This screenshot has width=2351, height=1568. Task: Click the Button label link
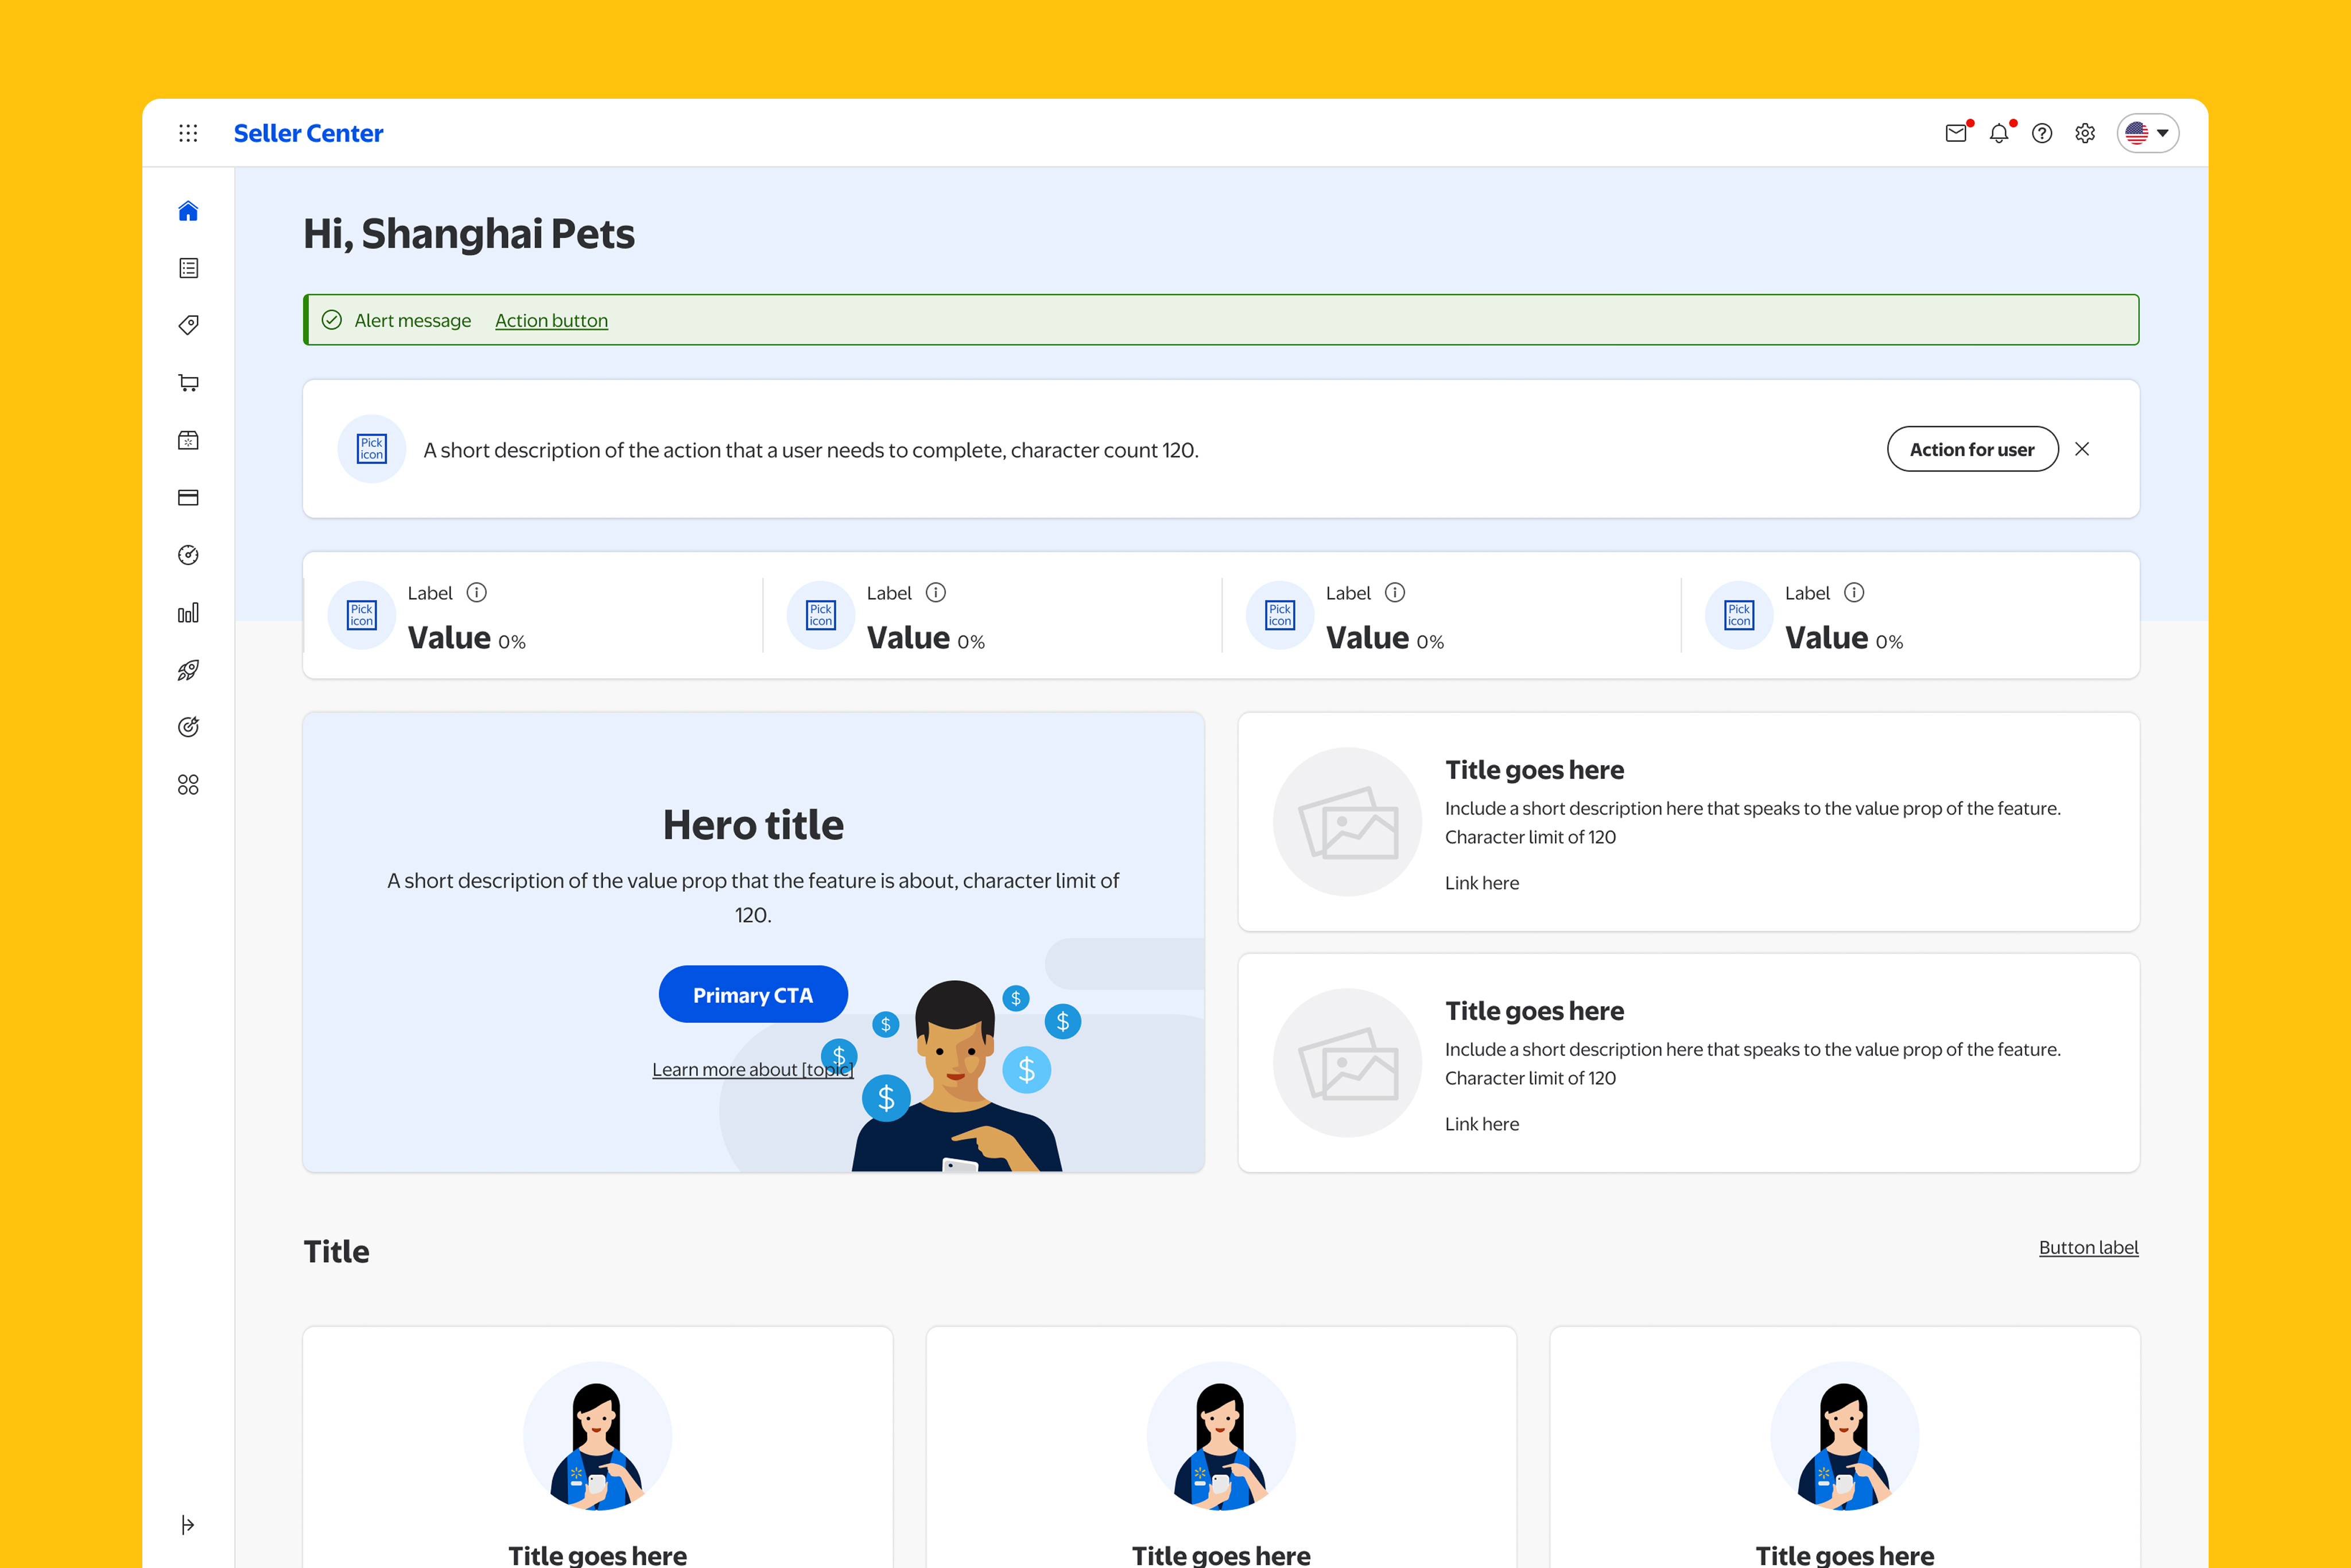coord(2088,1247)
